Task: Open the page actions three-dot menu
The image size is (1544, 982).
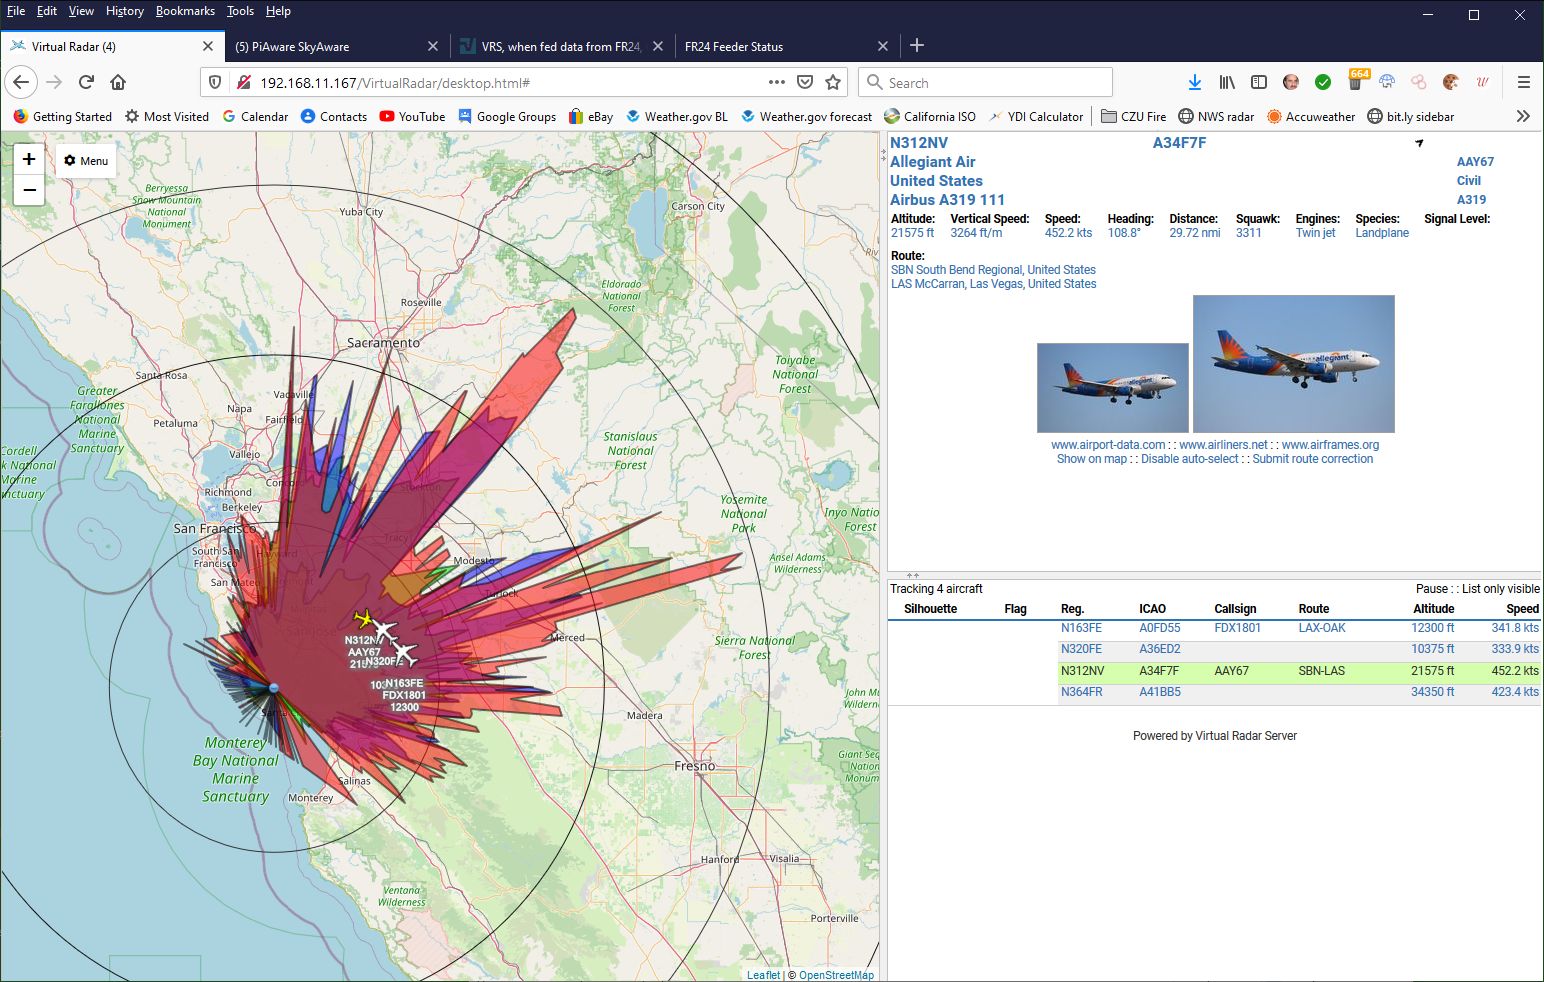Action: (776, 82)
